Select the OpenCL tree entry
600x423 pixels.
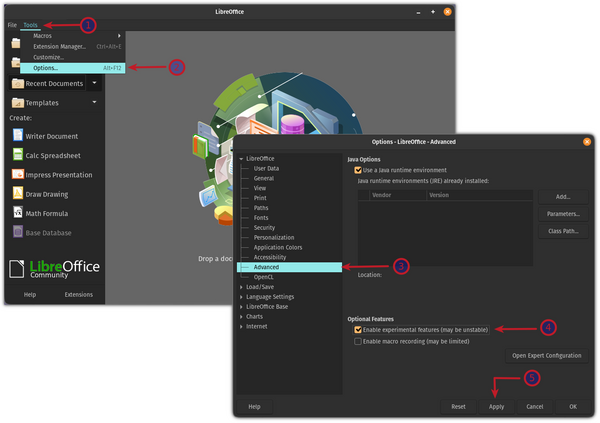coord(264,276)
